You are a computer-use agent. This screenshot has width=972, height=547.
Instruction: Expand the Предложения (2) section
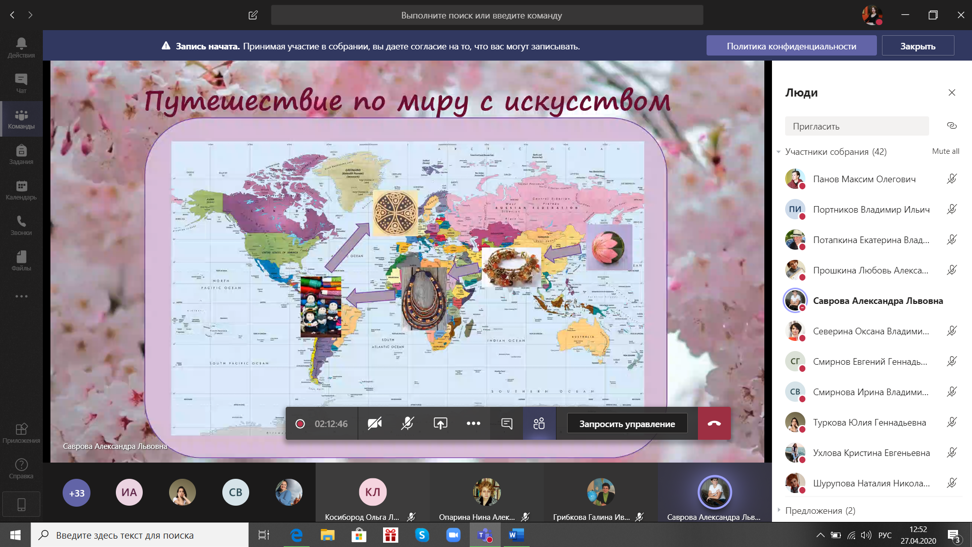[819, 510]
